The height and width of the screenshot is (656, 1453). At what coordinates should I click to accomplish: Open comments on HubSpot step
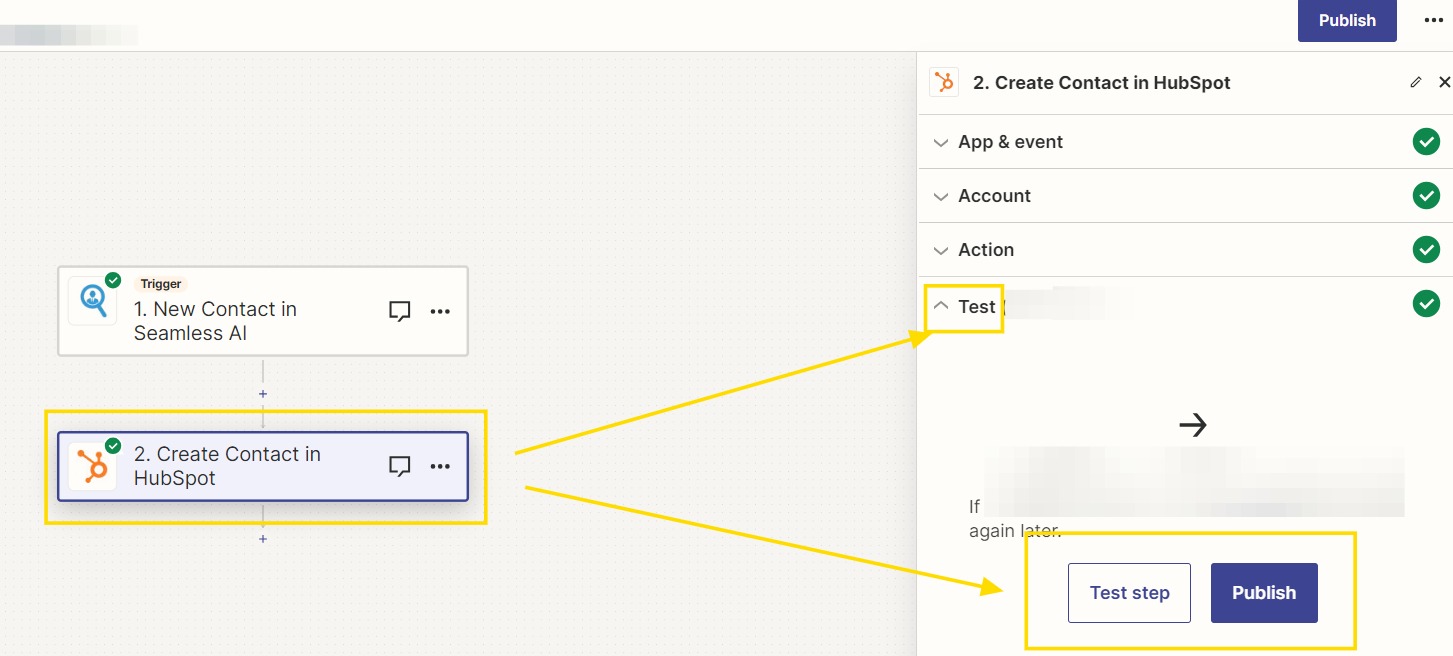coord(400,466)
